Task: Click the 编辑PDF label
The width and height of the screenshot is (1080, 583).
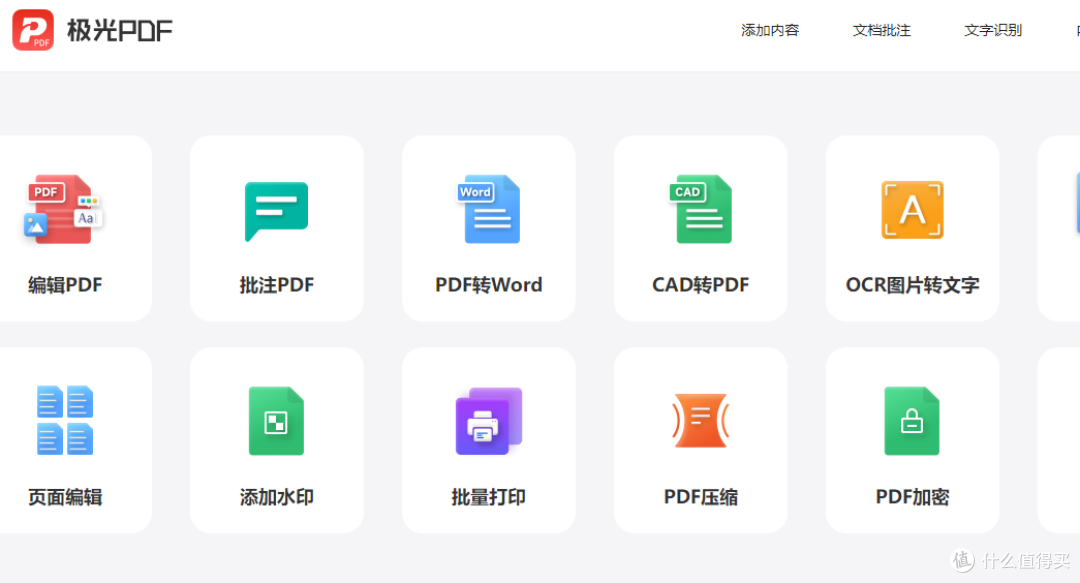Action: (x=65, y=285)
